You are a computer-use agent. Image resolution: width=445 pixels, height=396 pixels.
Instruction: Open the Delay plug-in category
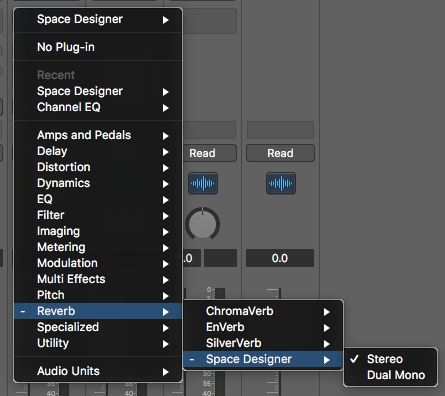click(x=98, y=151)
